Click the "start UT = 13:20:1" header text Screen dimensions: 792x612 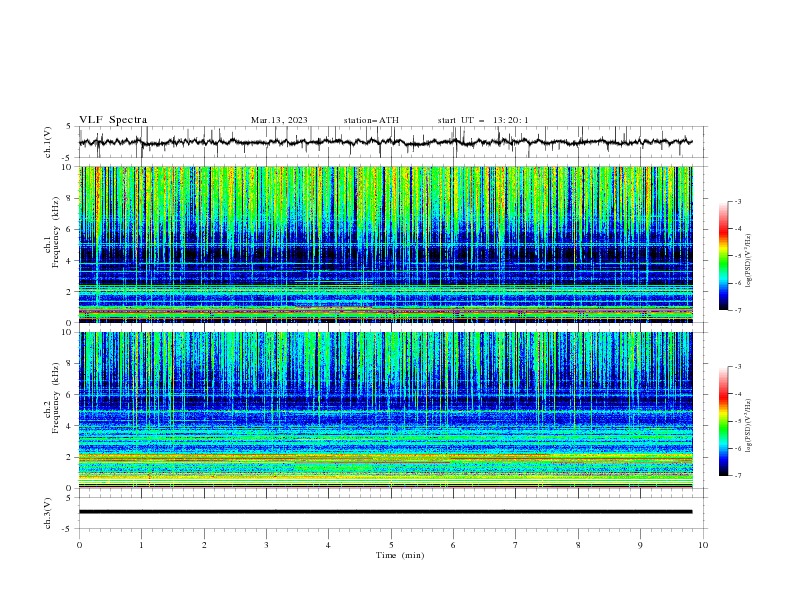click(x=483, y=120)
